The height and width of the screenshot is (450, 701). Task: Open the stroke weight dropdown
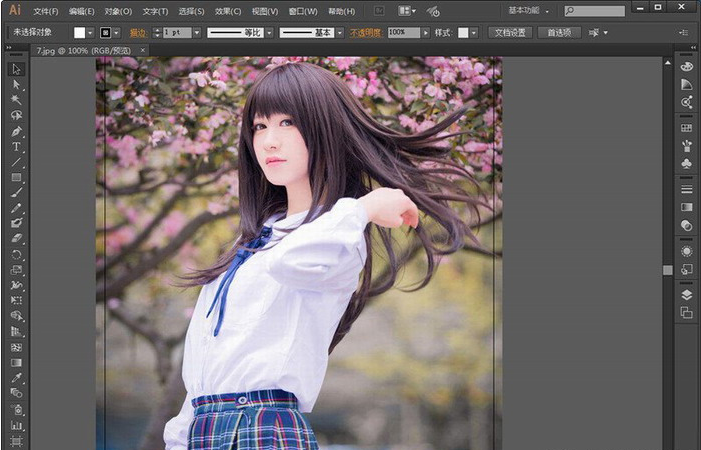[x=196, y=32]
